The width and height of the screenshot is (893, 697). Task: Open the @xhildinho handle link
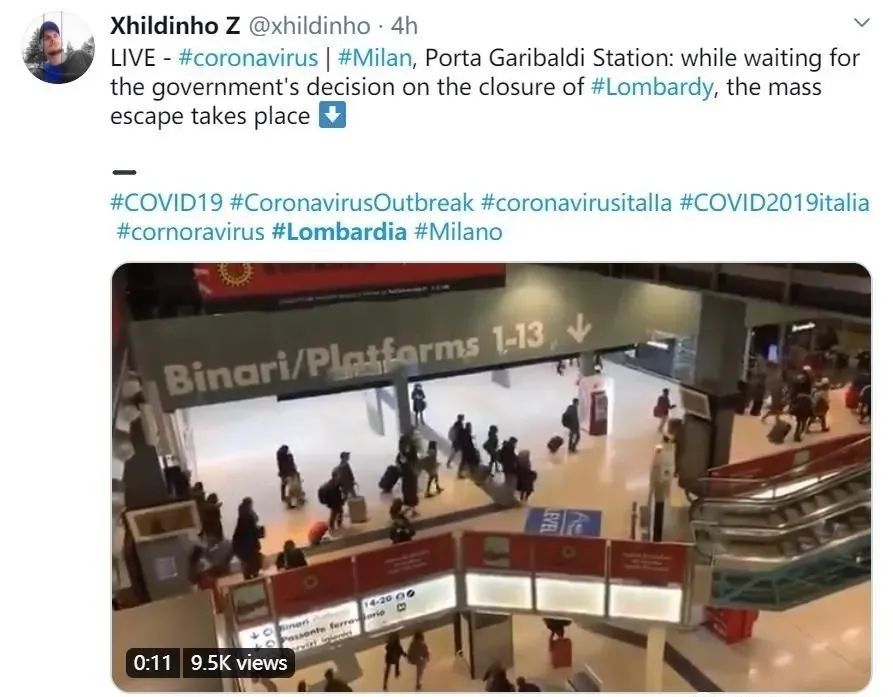pyautogui.click(x=310, y=26)
